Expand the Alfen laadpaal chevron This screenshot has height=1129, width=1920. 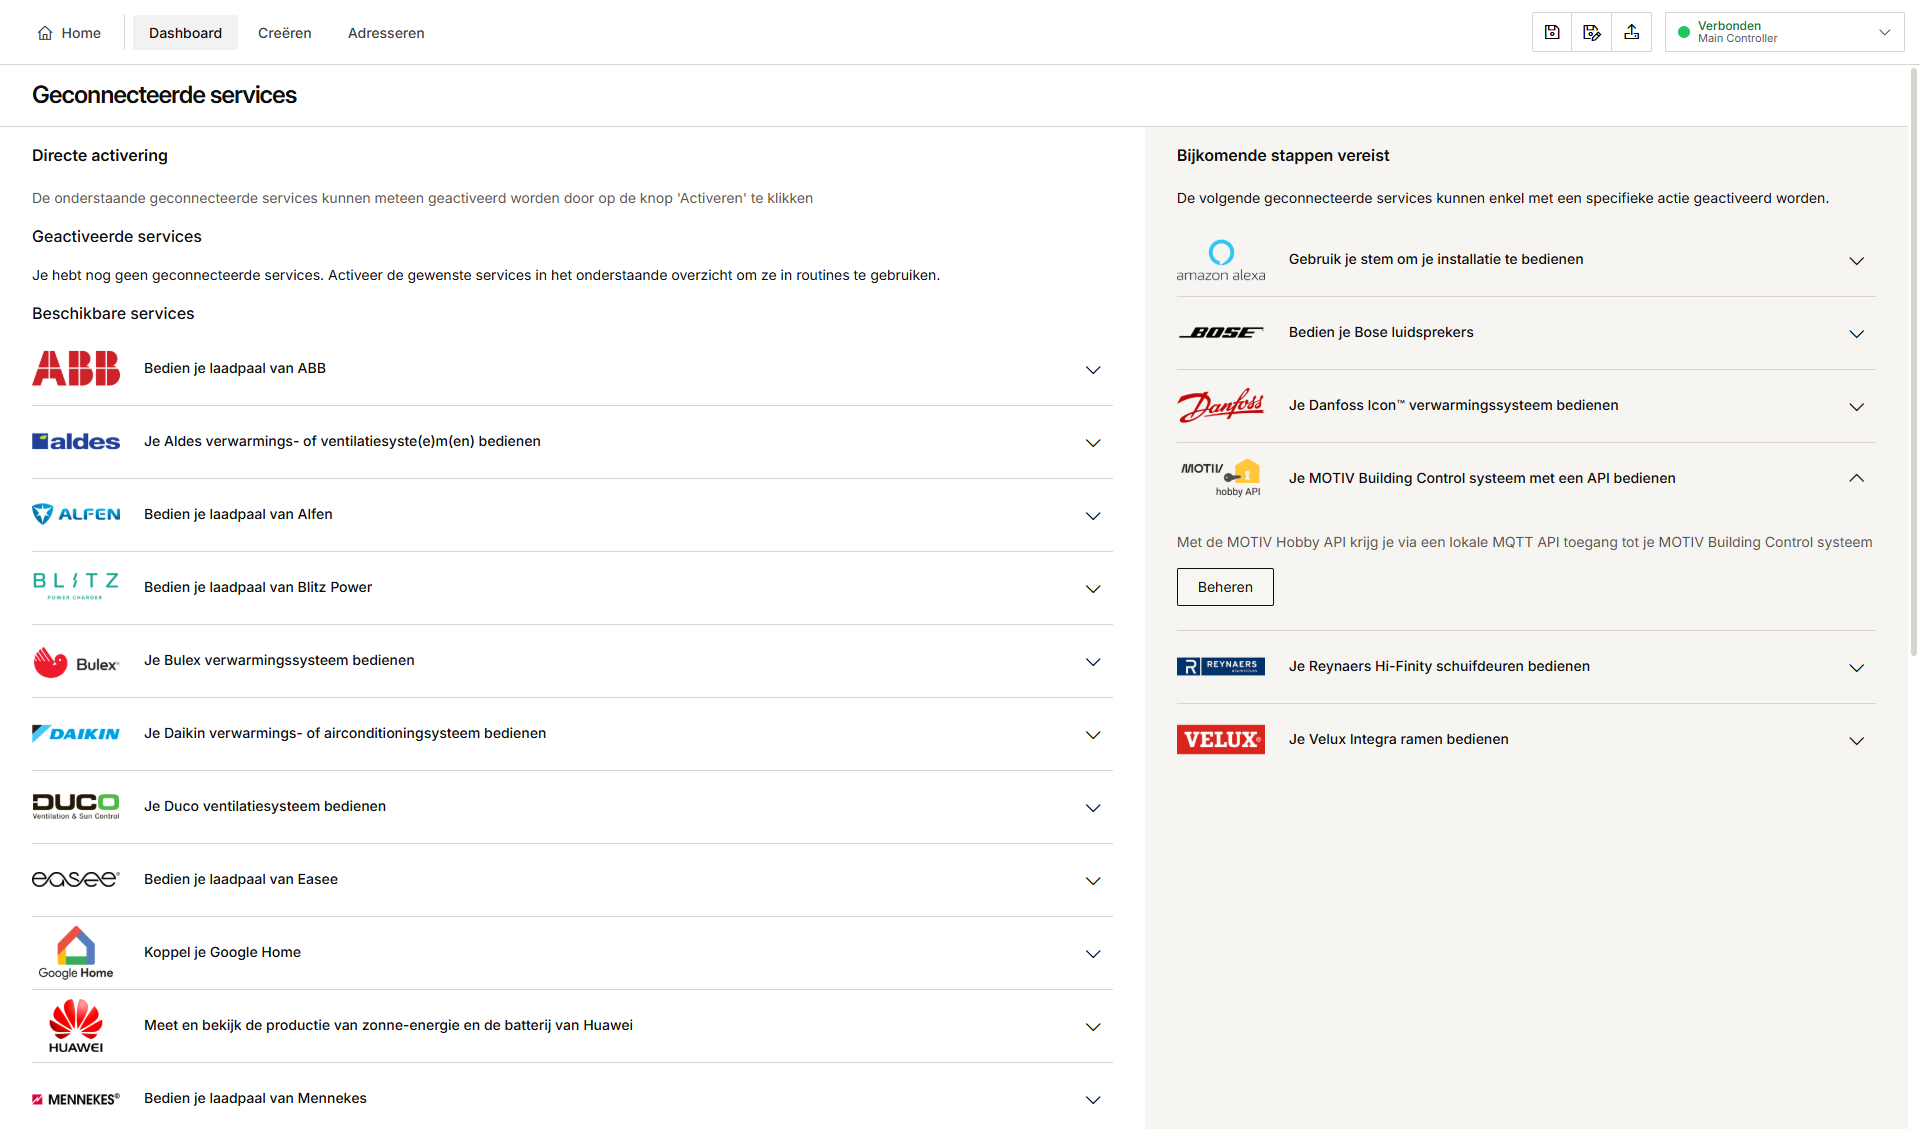click(x=1093, y=516)
